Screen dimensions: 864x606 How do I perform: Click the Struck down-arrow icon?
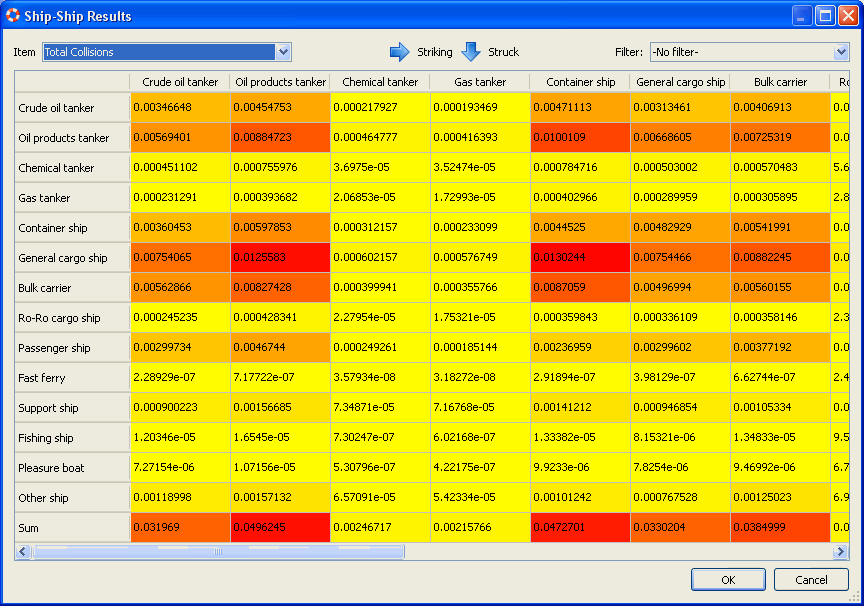point(471,52)
